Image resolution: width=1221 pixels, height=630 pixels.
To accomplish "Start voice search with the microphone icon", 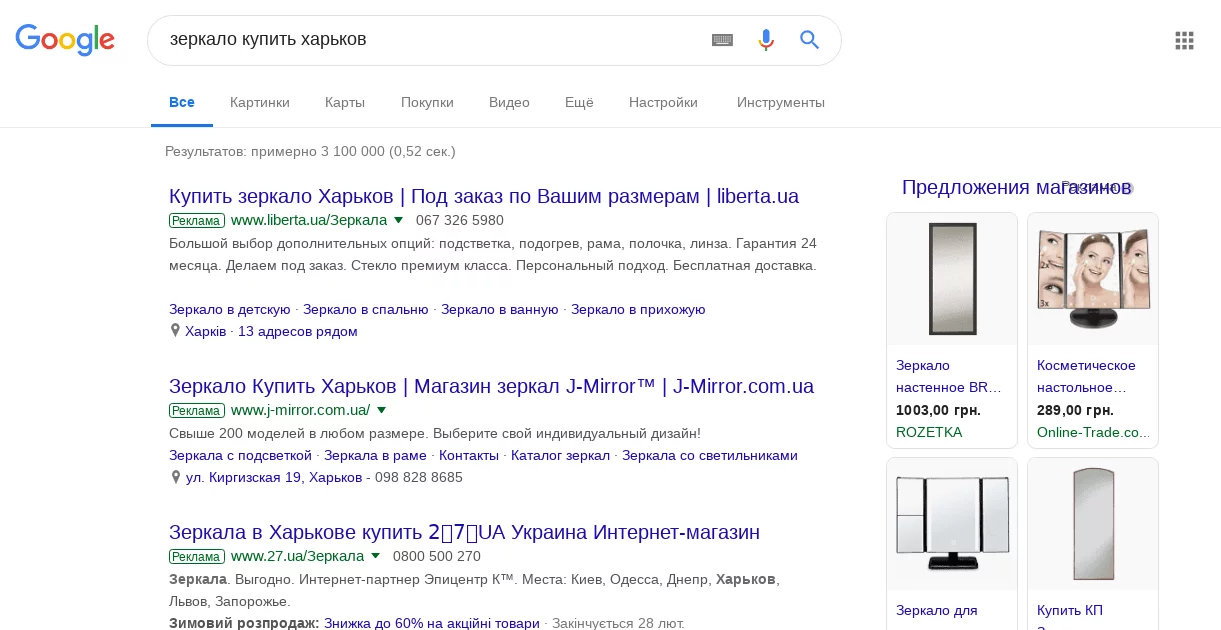I will (766, 40).
